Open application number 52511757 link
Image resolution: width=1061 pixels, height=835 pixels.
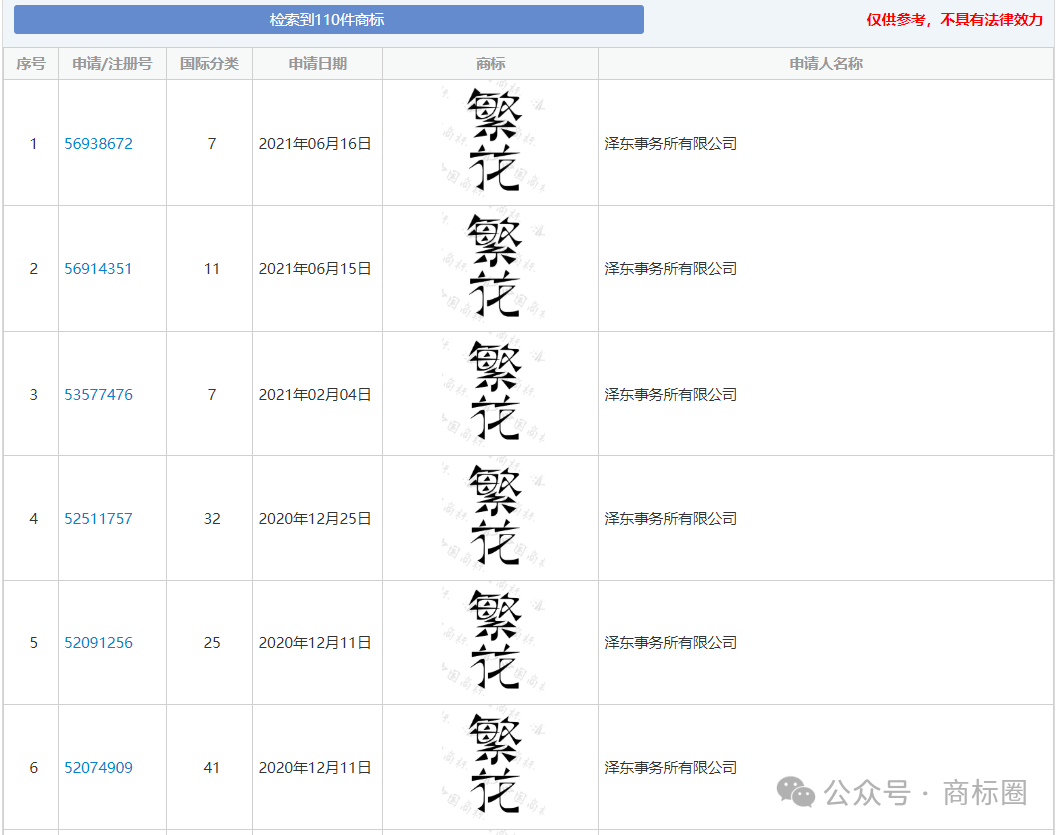point(98,519)
